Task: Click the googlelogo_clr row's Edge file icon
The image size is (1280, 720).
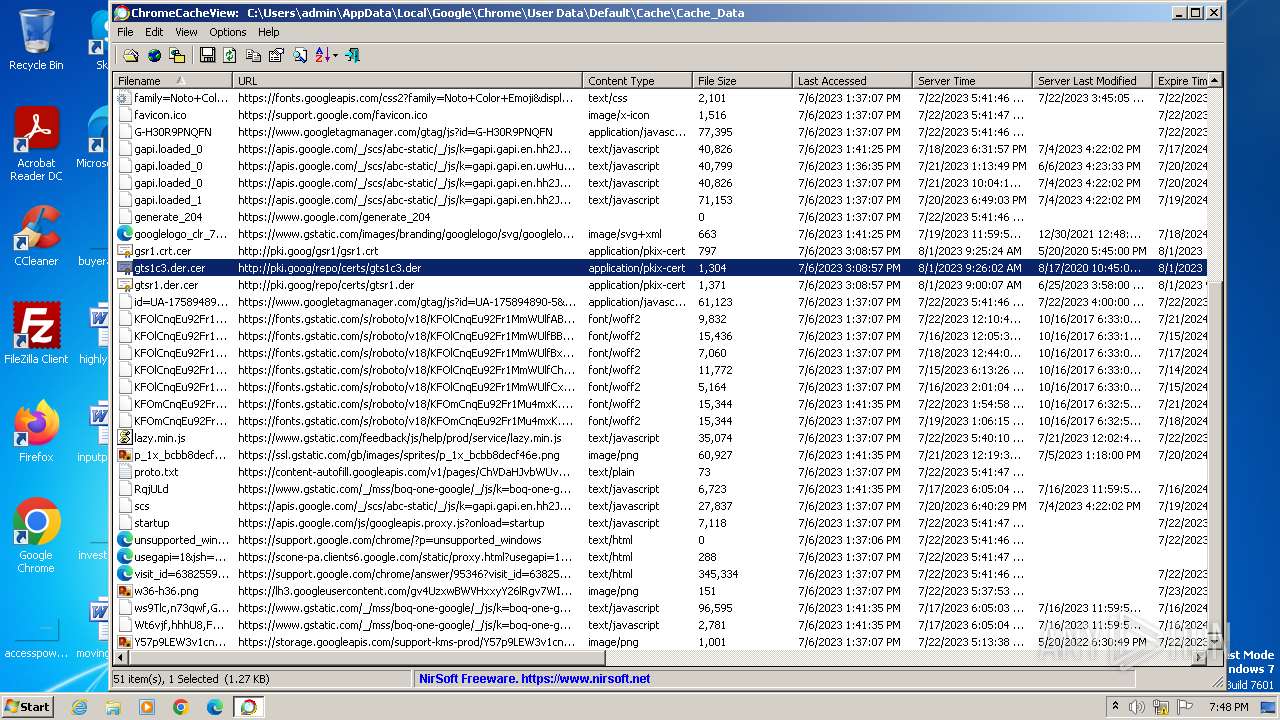Action: [124, 234]
